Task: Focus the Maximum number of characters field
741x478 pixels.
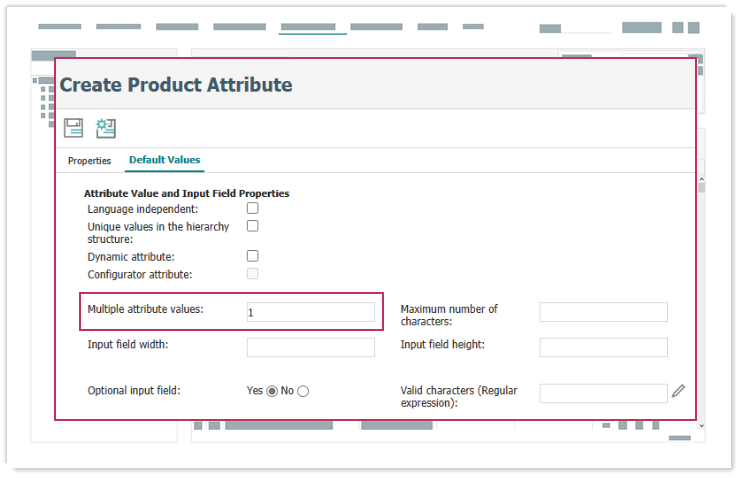Action: click(603, 312)
